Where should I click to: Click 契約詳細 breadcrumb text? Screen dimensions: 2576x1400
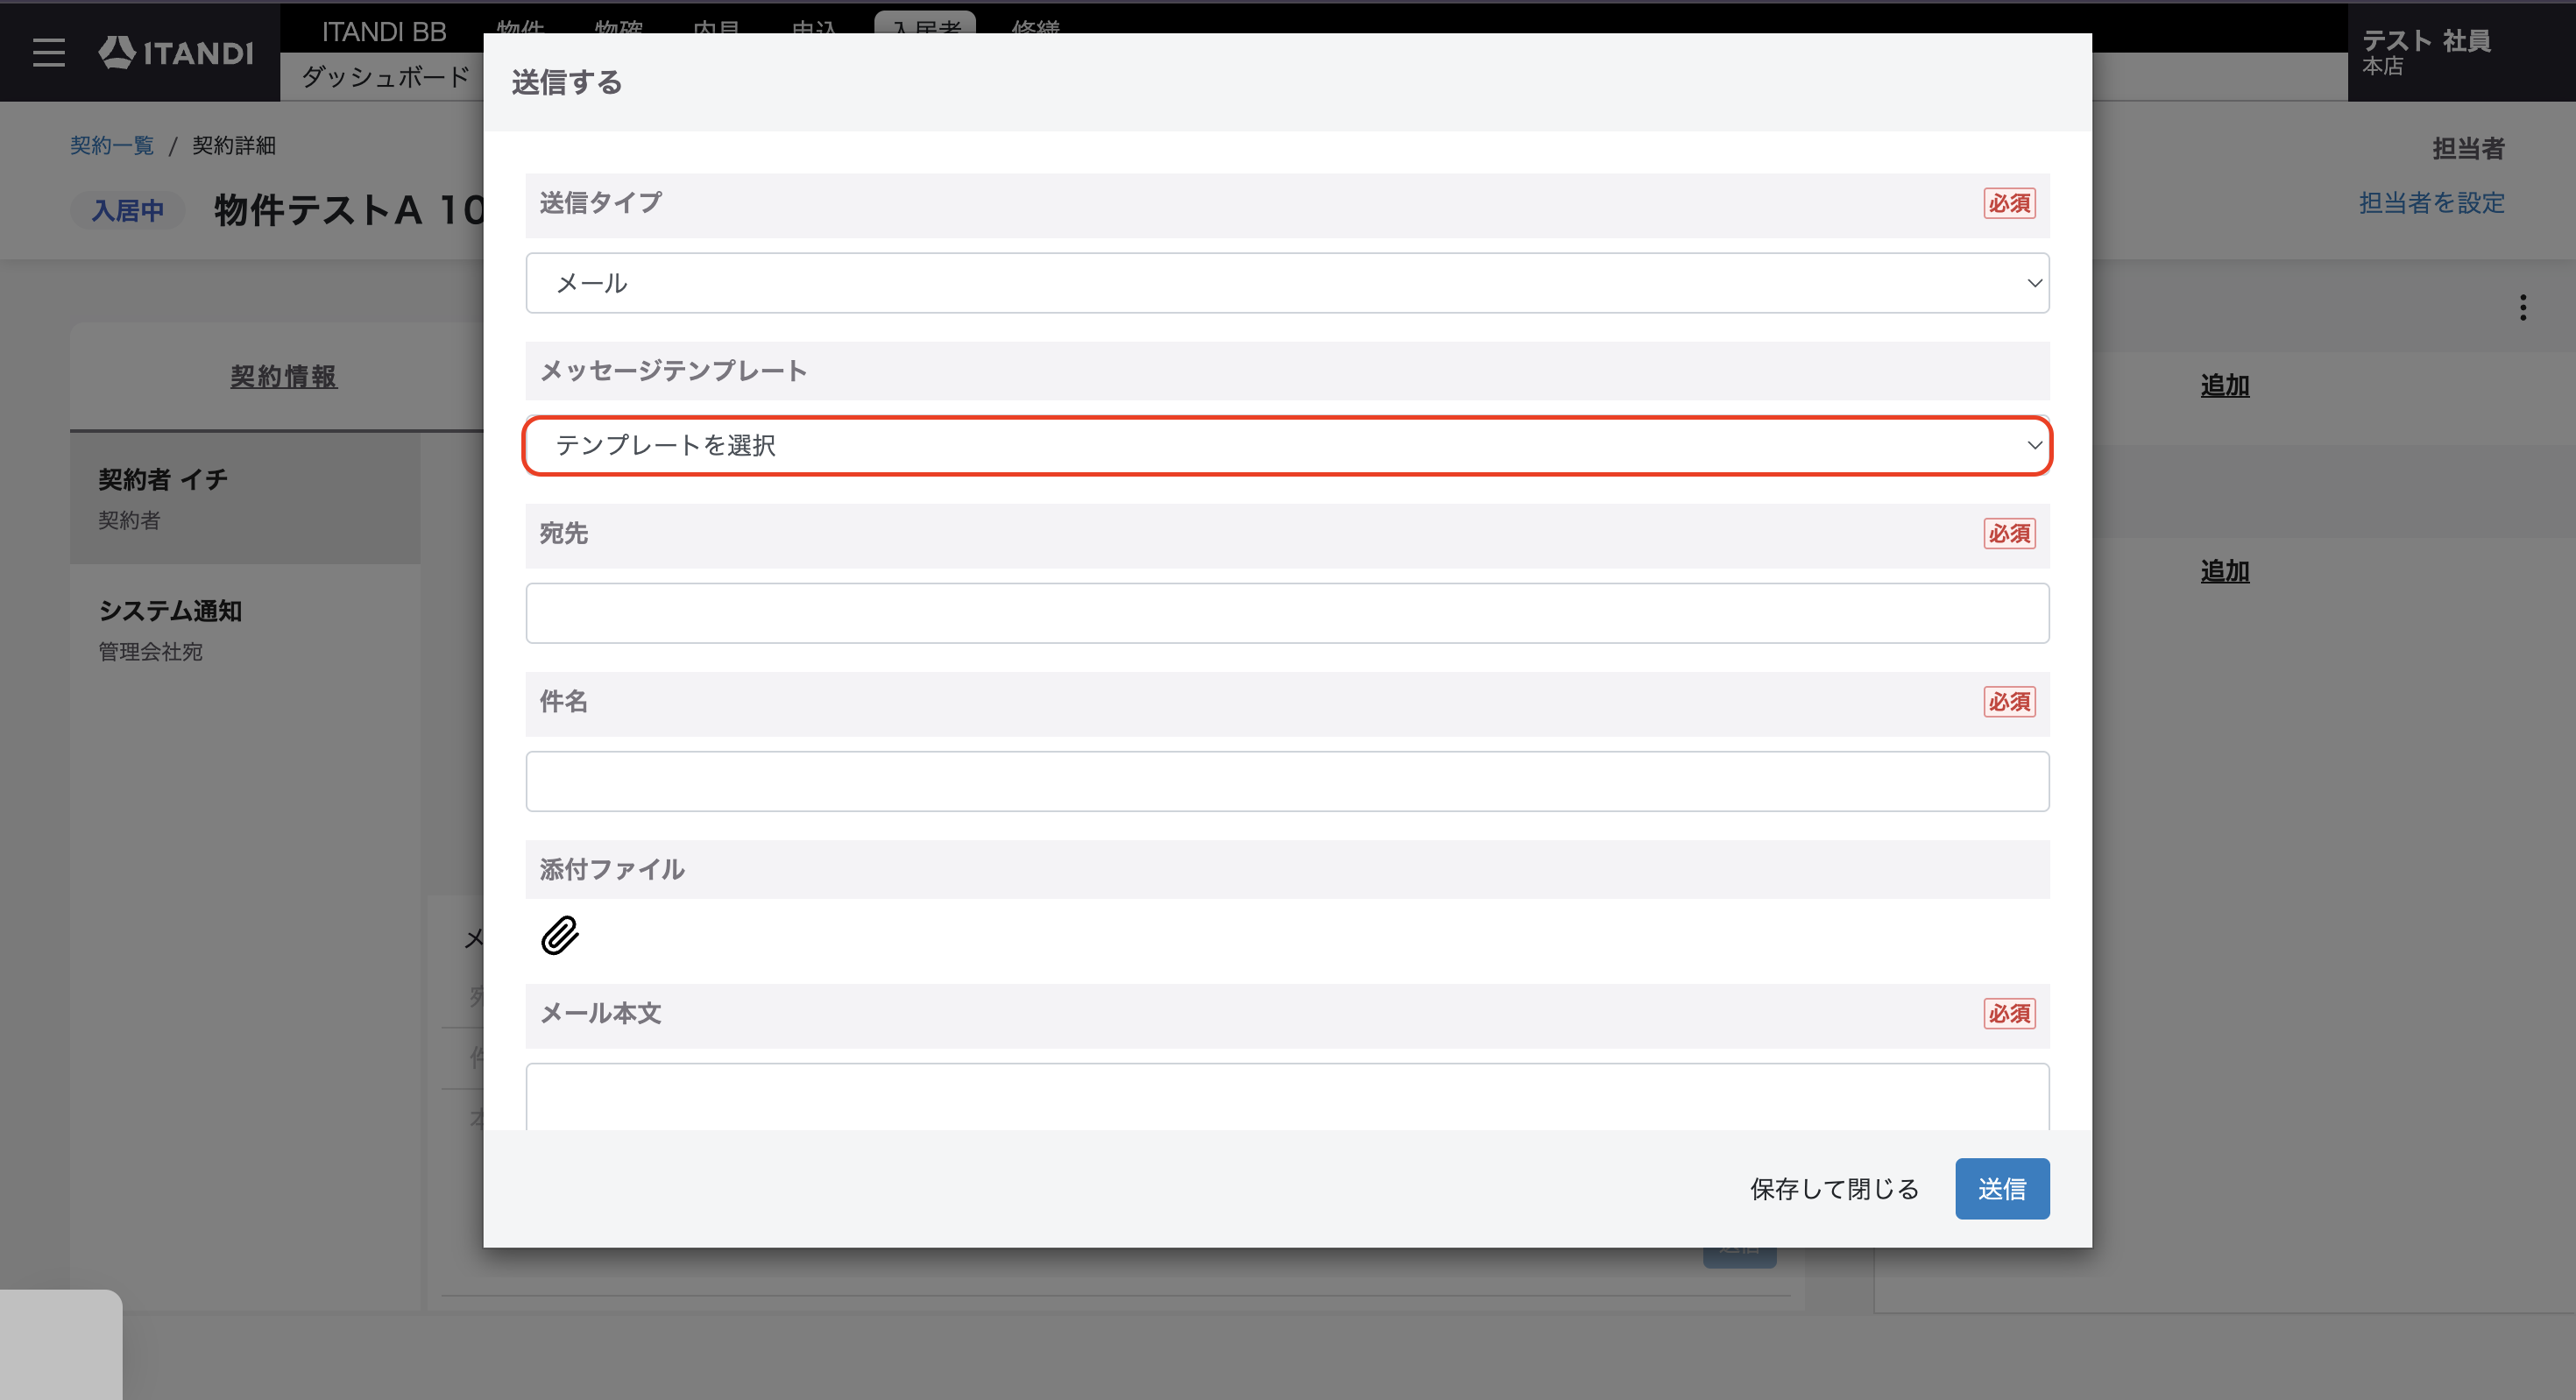tap(233, 145)
